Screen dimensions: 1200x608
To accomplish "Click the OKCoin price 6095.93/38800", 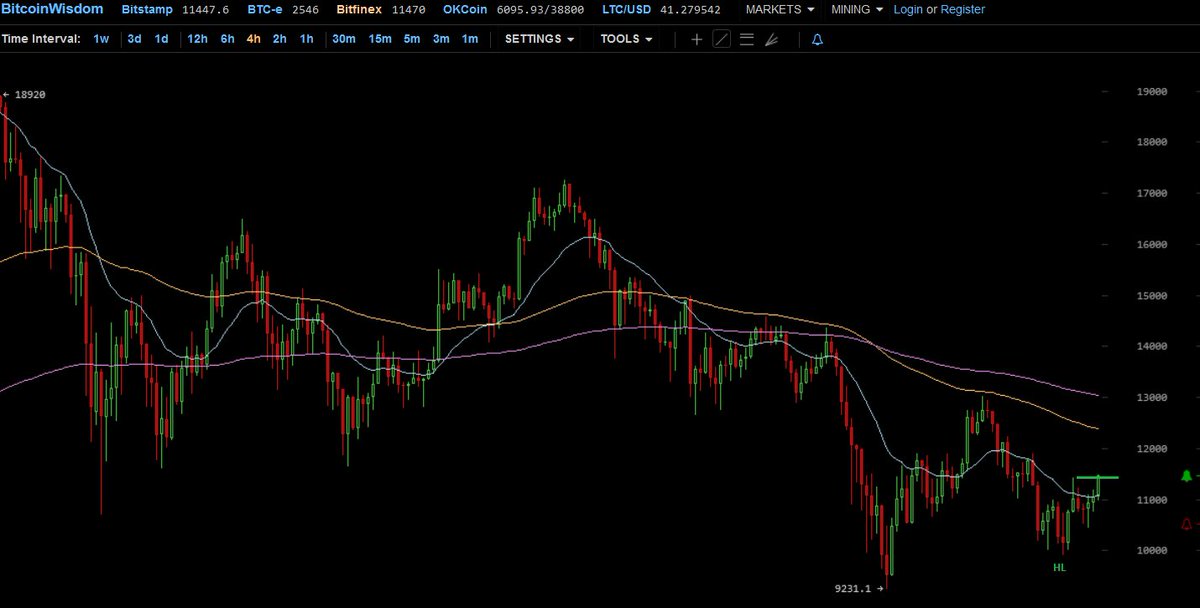I will [x=540, y=10].
